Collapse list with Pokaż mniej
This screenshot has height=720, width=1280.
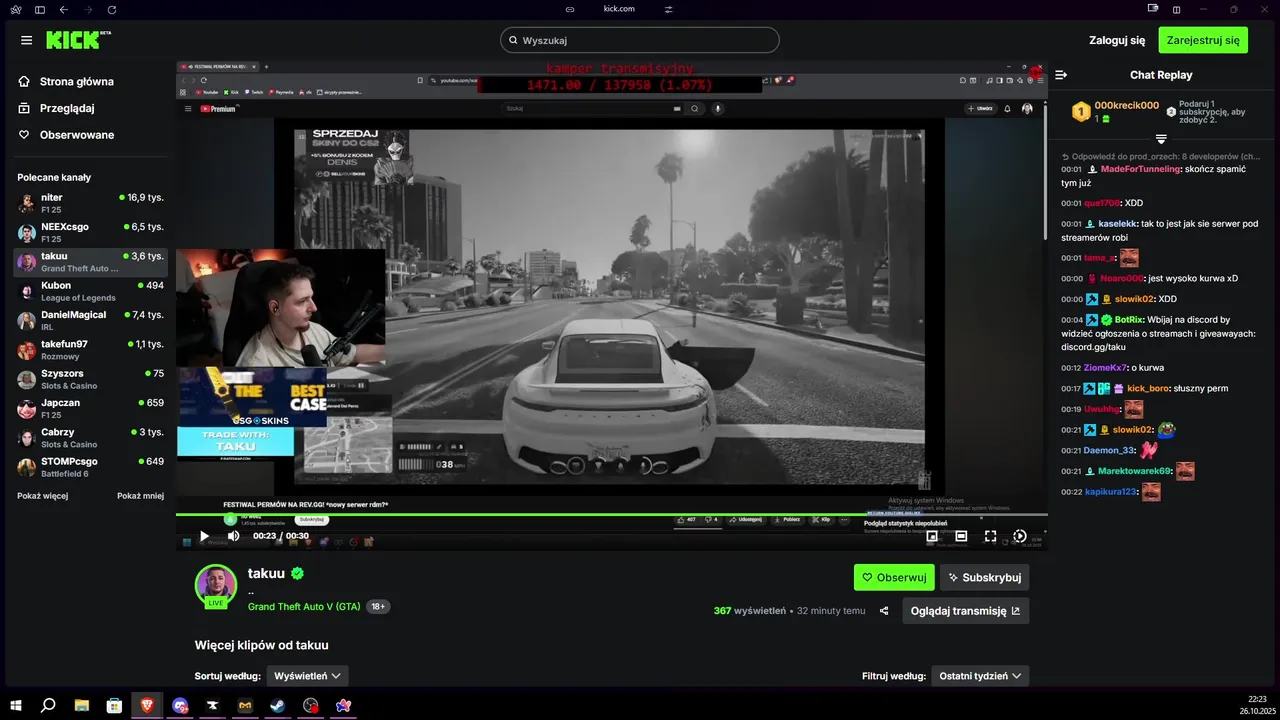[x=140, y=496]
